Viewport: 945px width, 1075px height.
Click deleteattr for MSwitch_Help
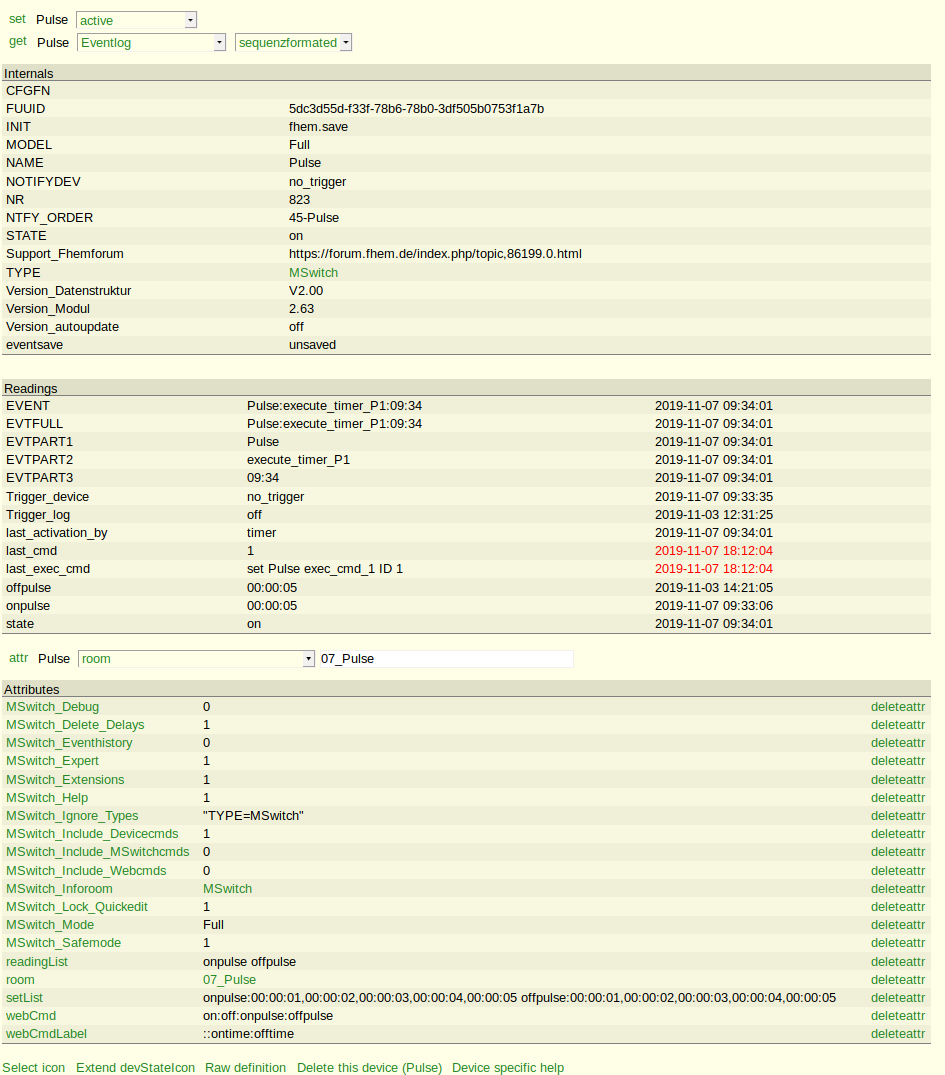[898, 797]
